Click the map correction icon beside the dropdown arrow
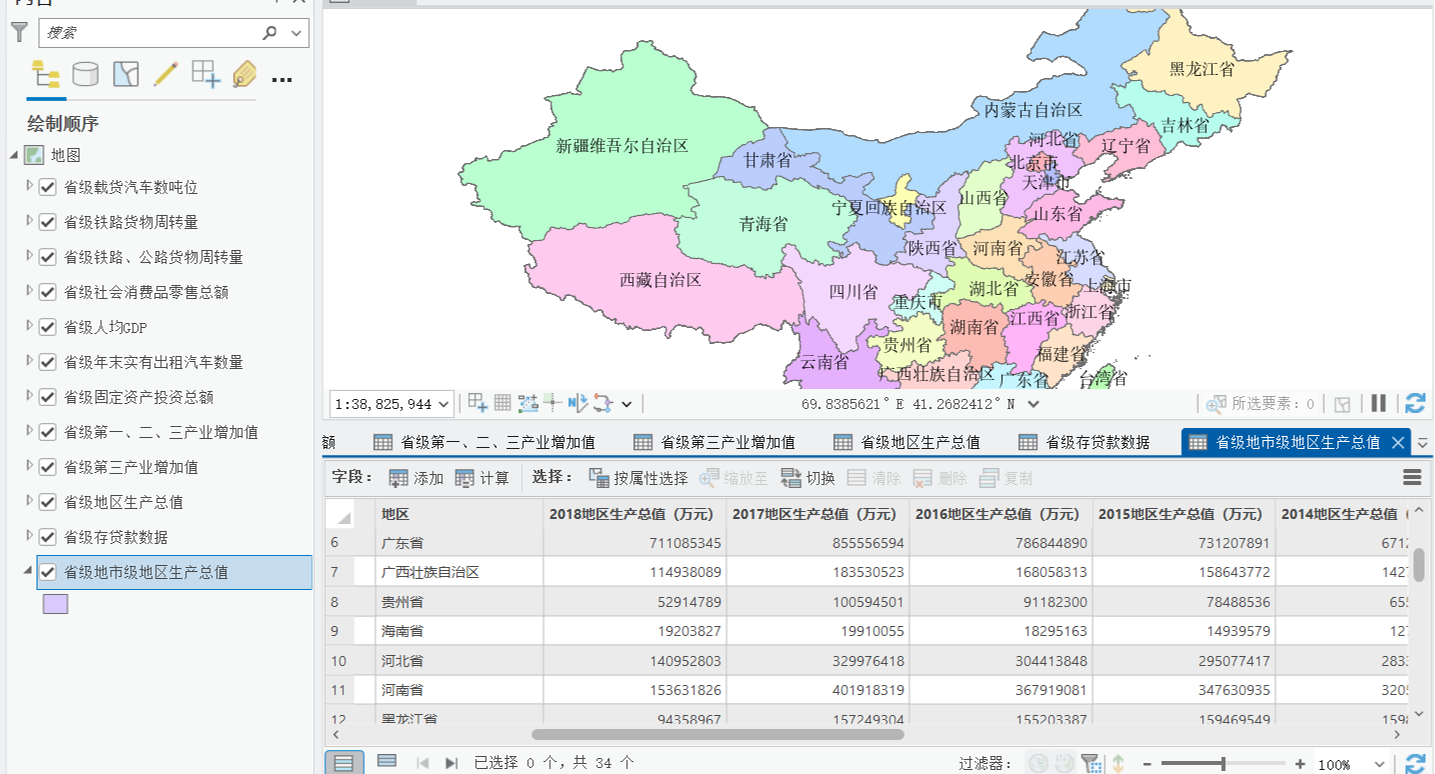The image size is (1435, 774). [x=602, y=403]
